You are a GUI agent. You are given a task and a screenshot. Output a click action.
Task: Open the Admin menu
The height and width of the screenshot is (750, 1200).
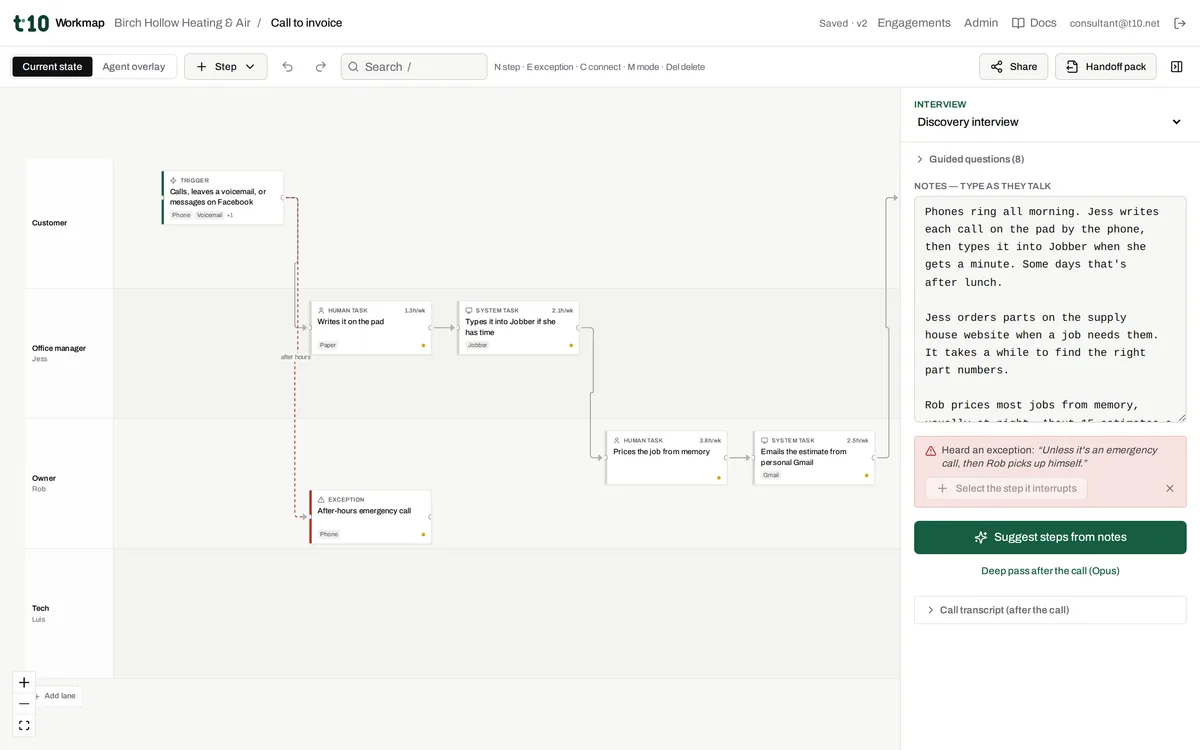(x=981, y=23)
